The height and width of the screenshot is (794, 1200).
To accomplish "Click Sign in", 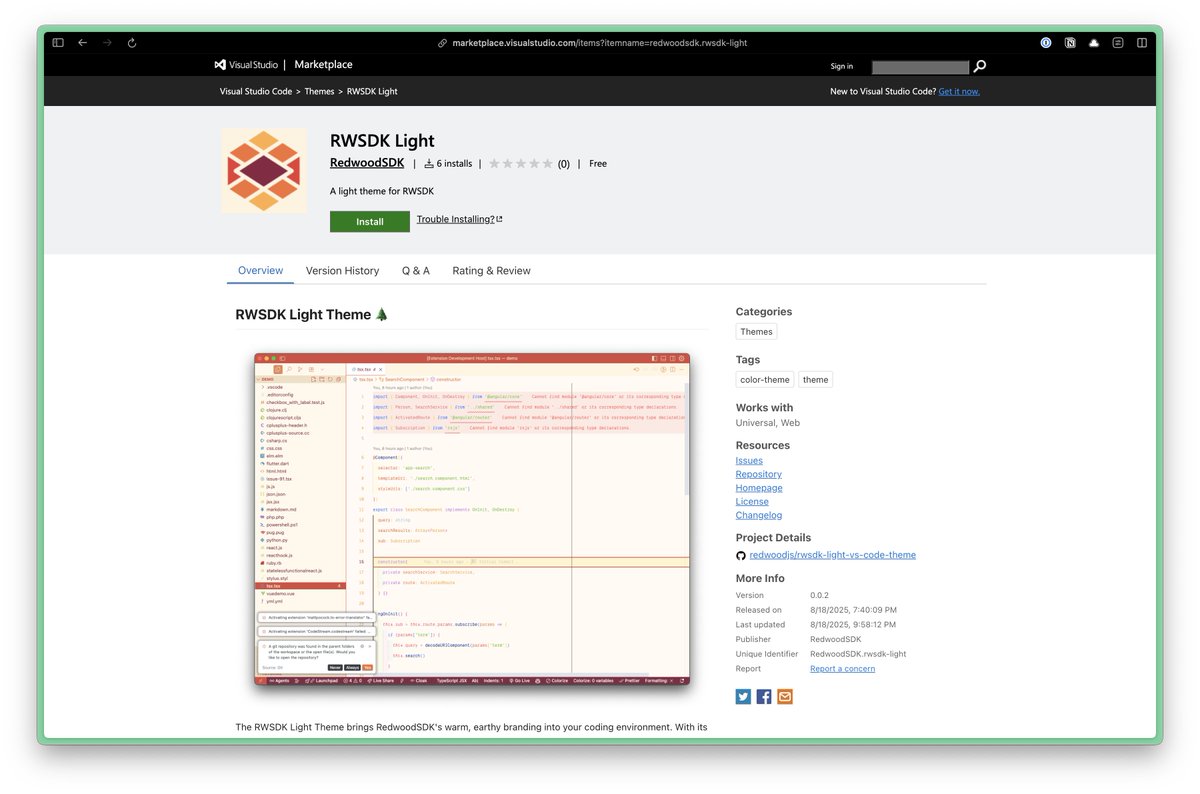I will click(x=842, y=66).
